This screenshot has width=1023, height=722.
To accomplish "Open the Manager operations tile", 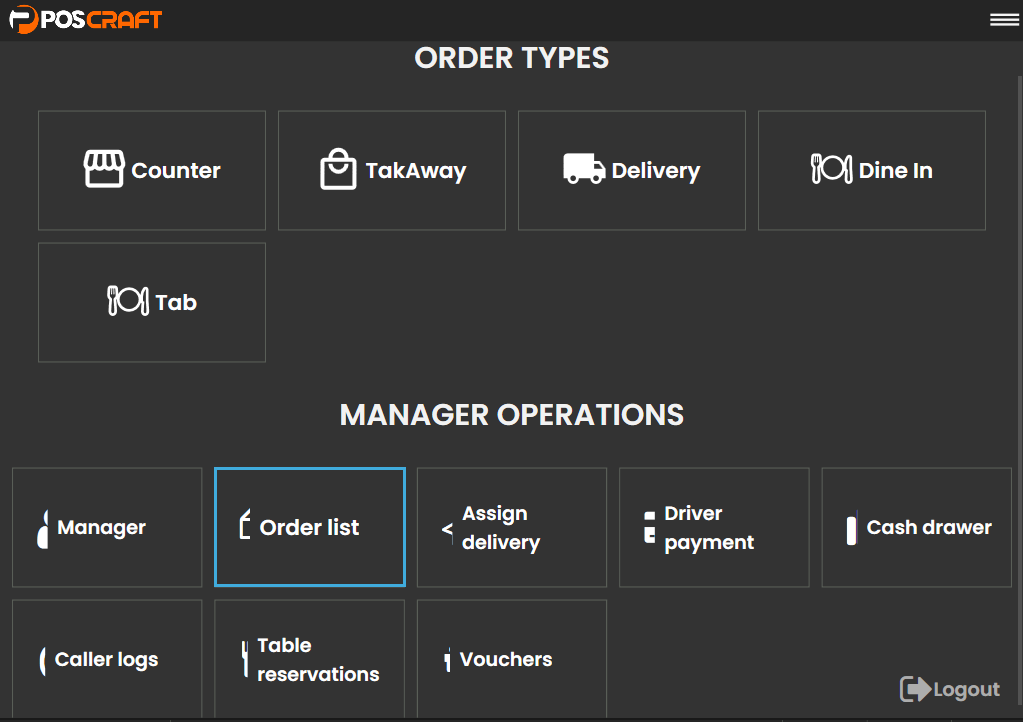I will 107,527.
